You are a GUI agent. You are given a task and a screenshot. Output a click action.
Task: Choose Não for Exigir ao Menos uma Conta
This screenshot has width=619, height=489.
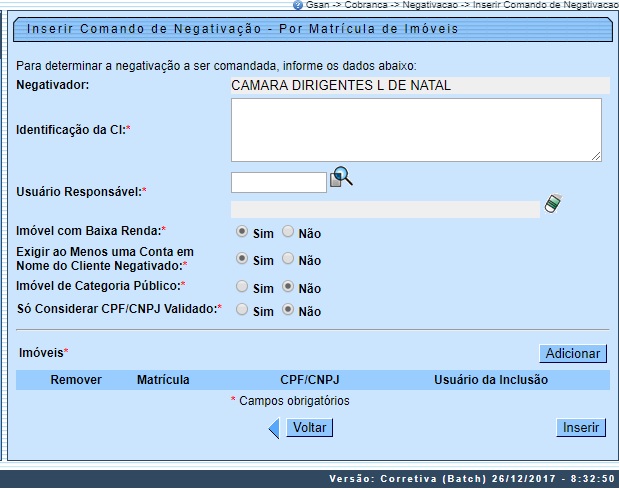point(288,259)
